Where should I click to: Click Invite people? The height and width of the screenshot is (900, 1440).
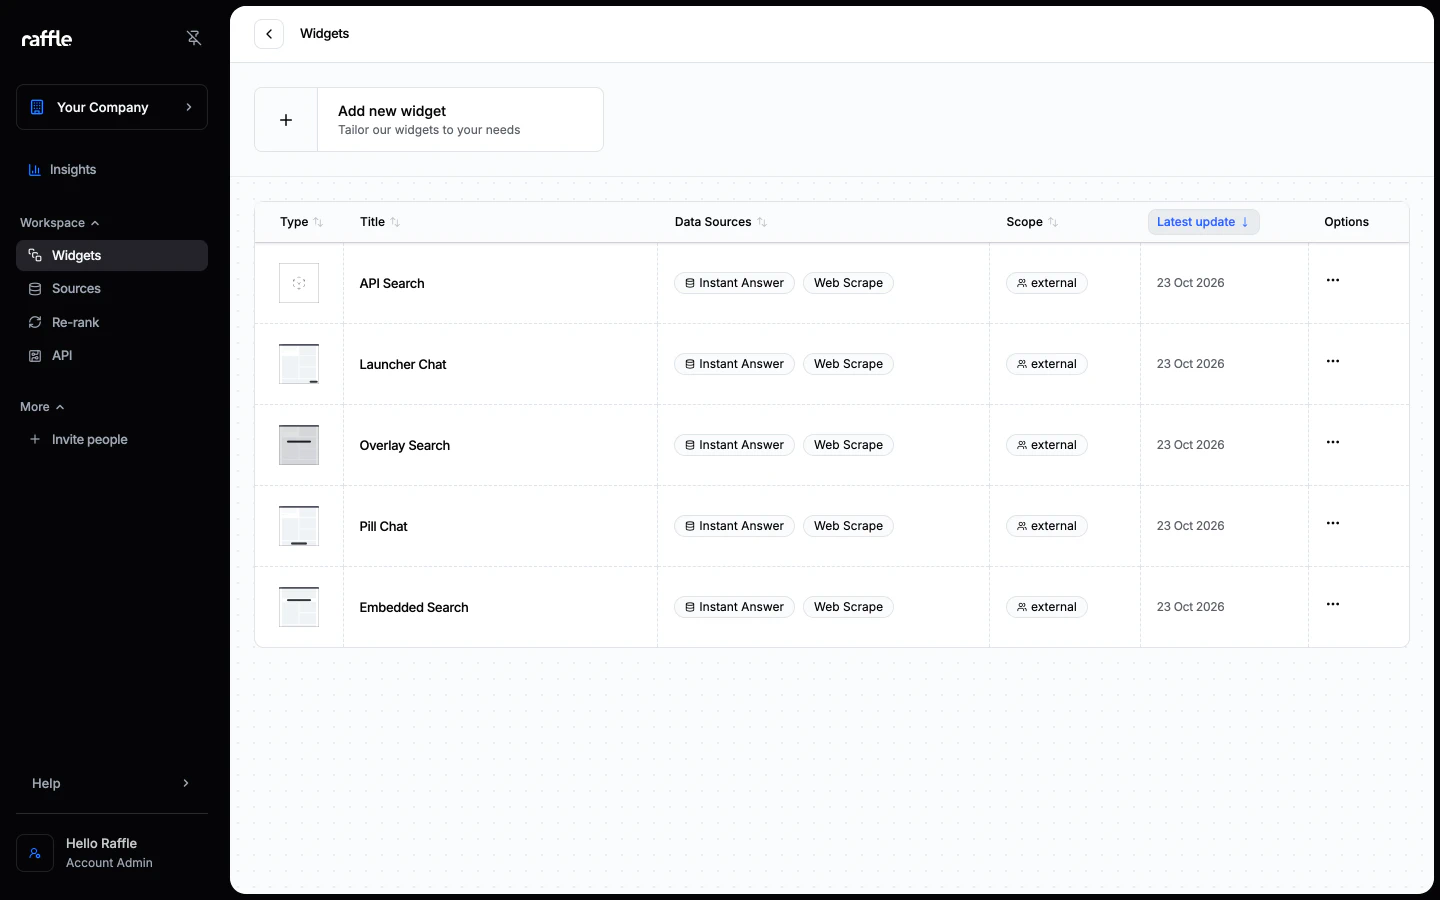112,439
